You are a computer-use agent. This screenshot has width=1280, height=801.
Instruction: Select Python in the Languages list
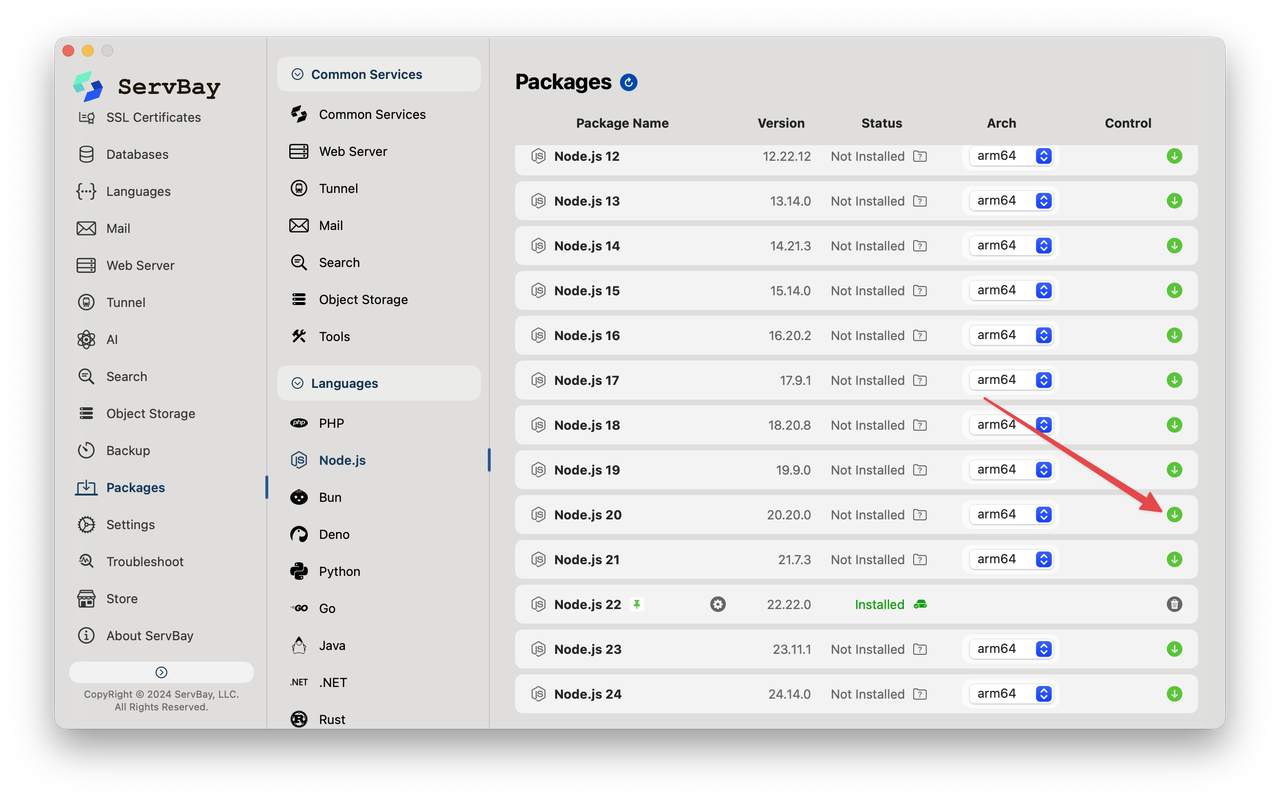coord(339,571)
